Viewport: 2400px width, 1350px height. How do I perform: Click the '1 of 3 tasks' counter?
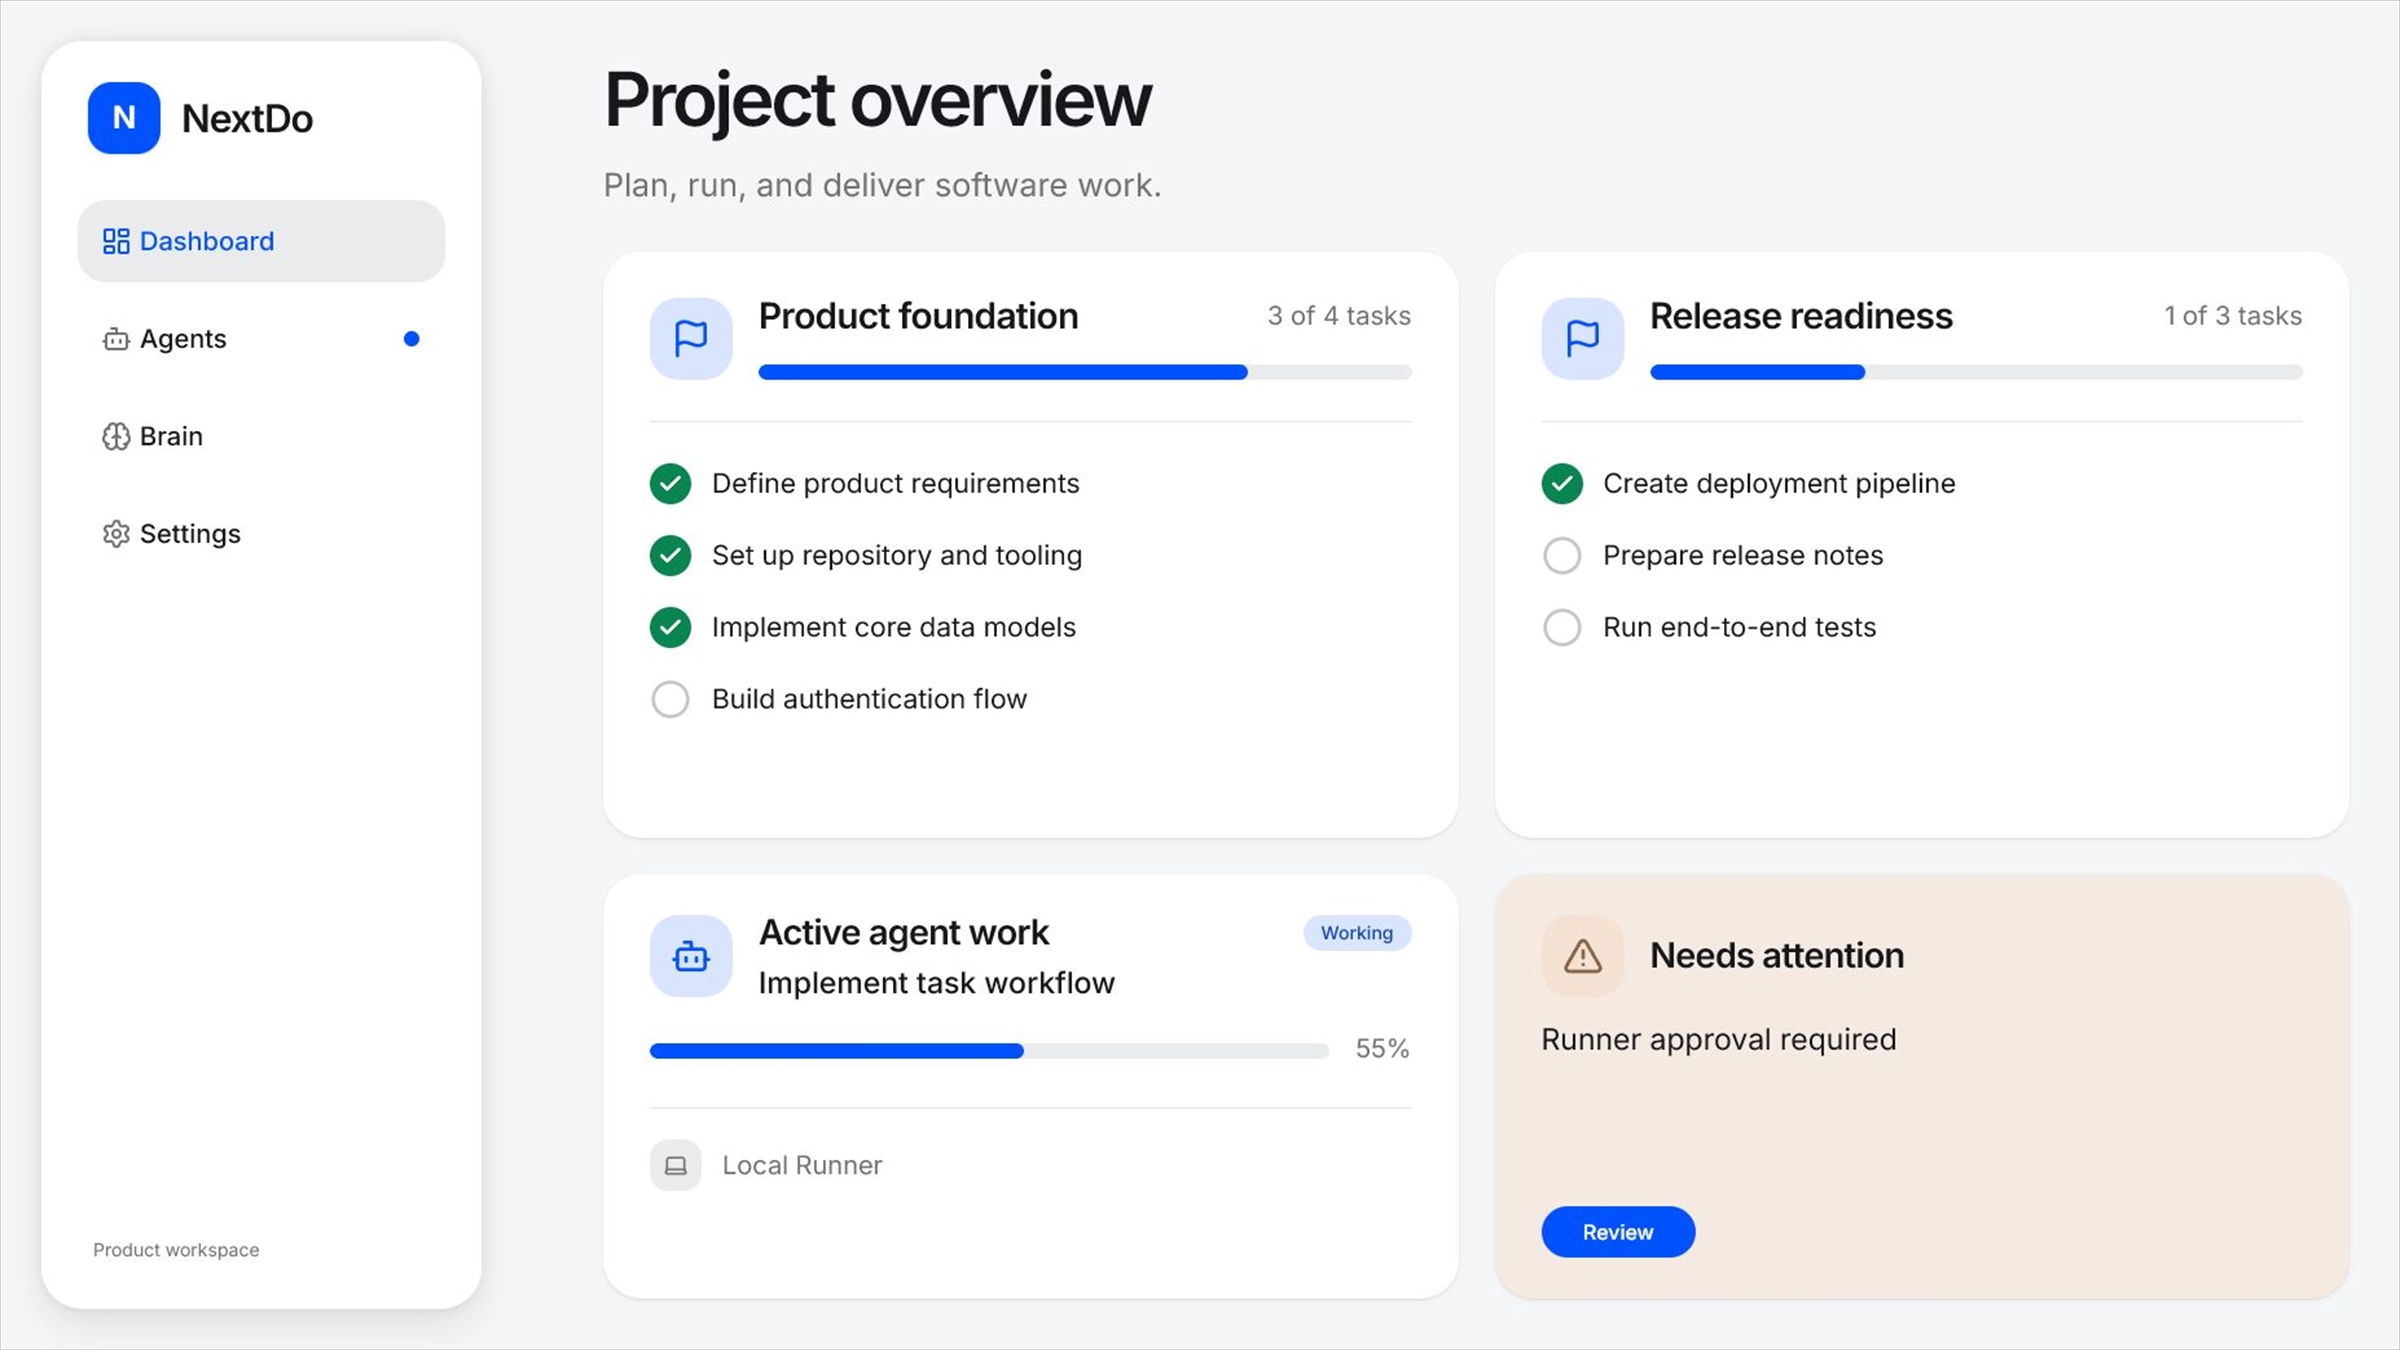(x=2233, y=316)
